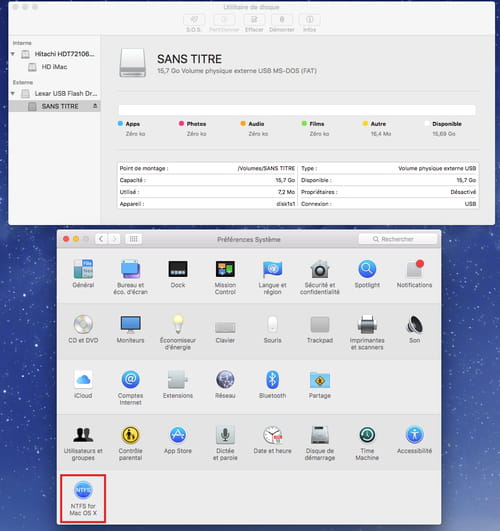The height and width of the screenshot is (531, 500).
Task: Open Imprimantes et scanners pane
Action: pos(367,333)
